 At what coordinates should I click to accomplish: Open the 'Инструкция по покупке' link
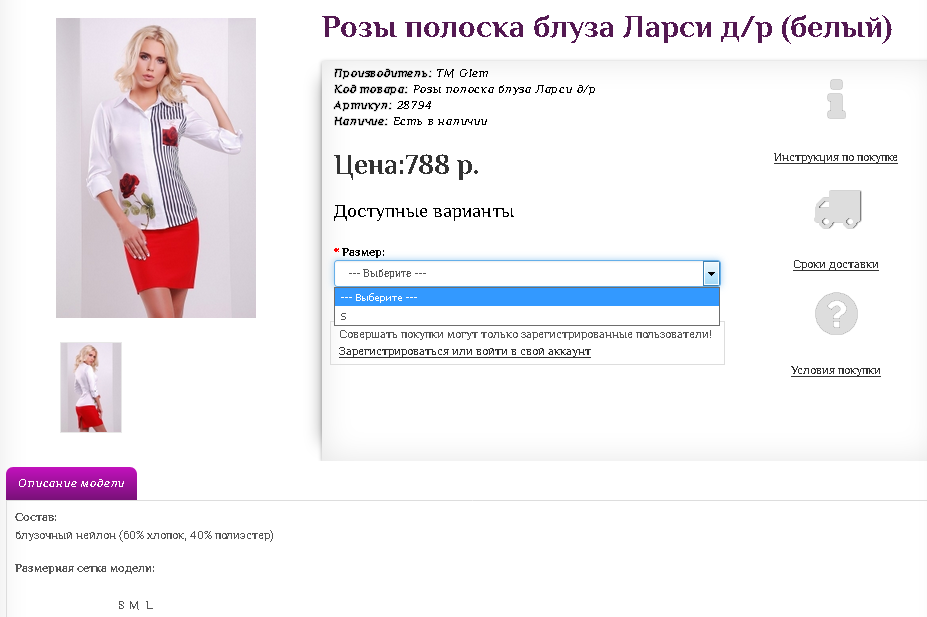835,157
